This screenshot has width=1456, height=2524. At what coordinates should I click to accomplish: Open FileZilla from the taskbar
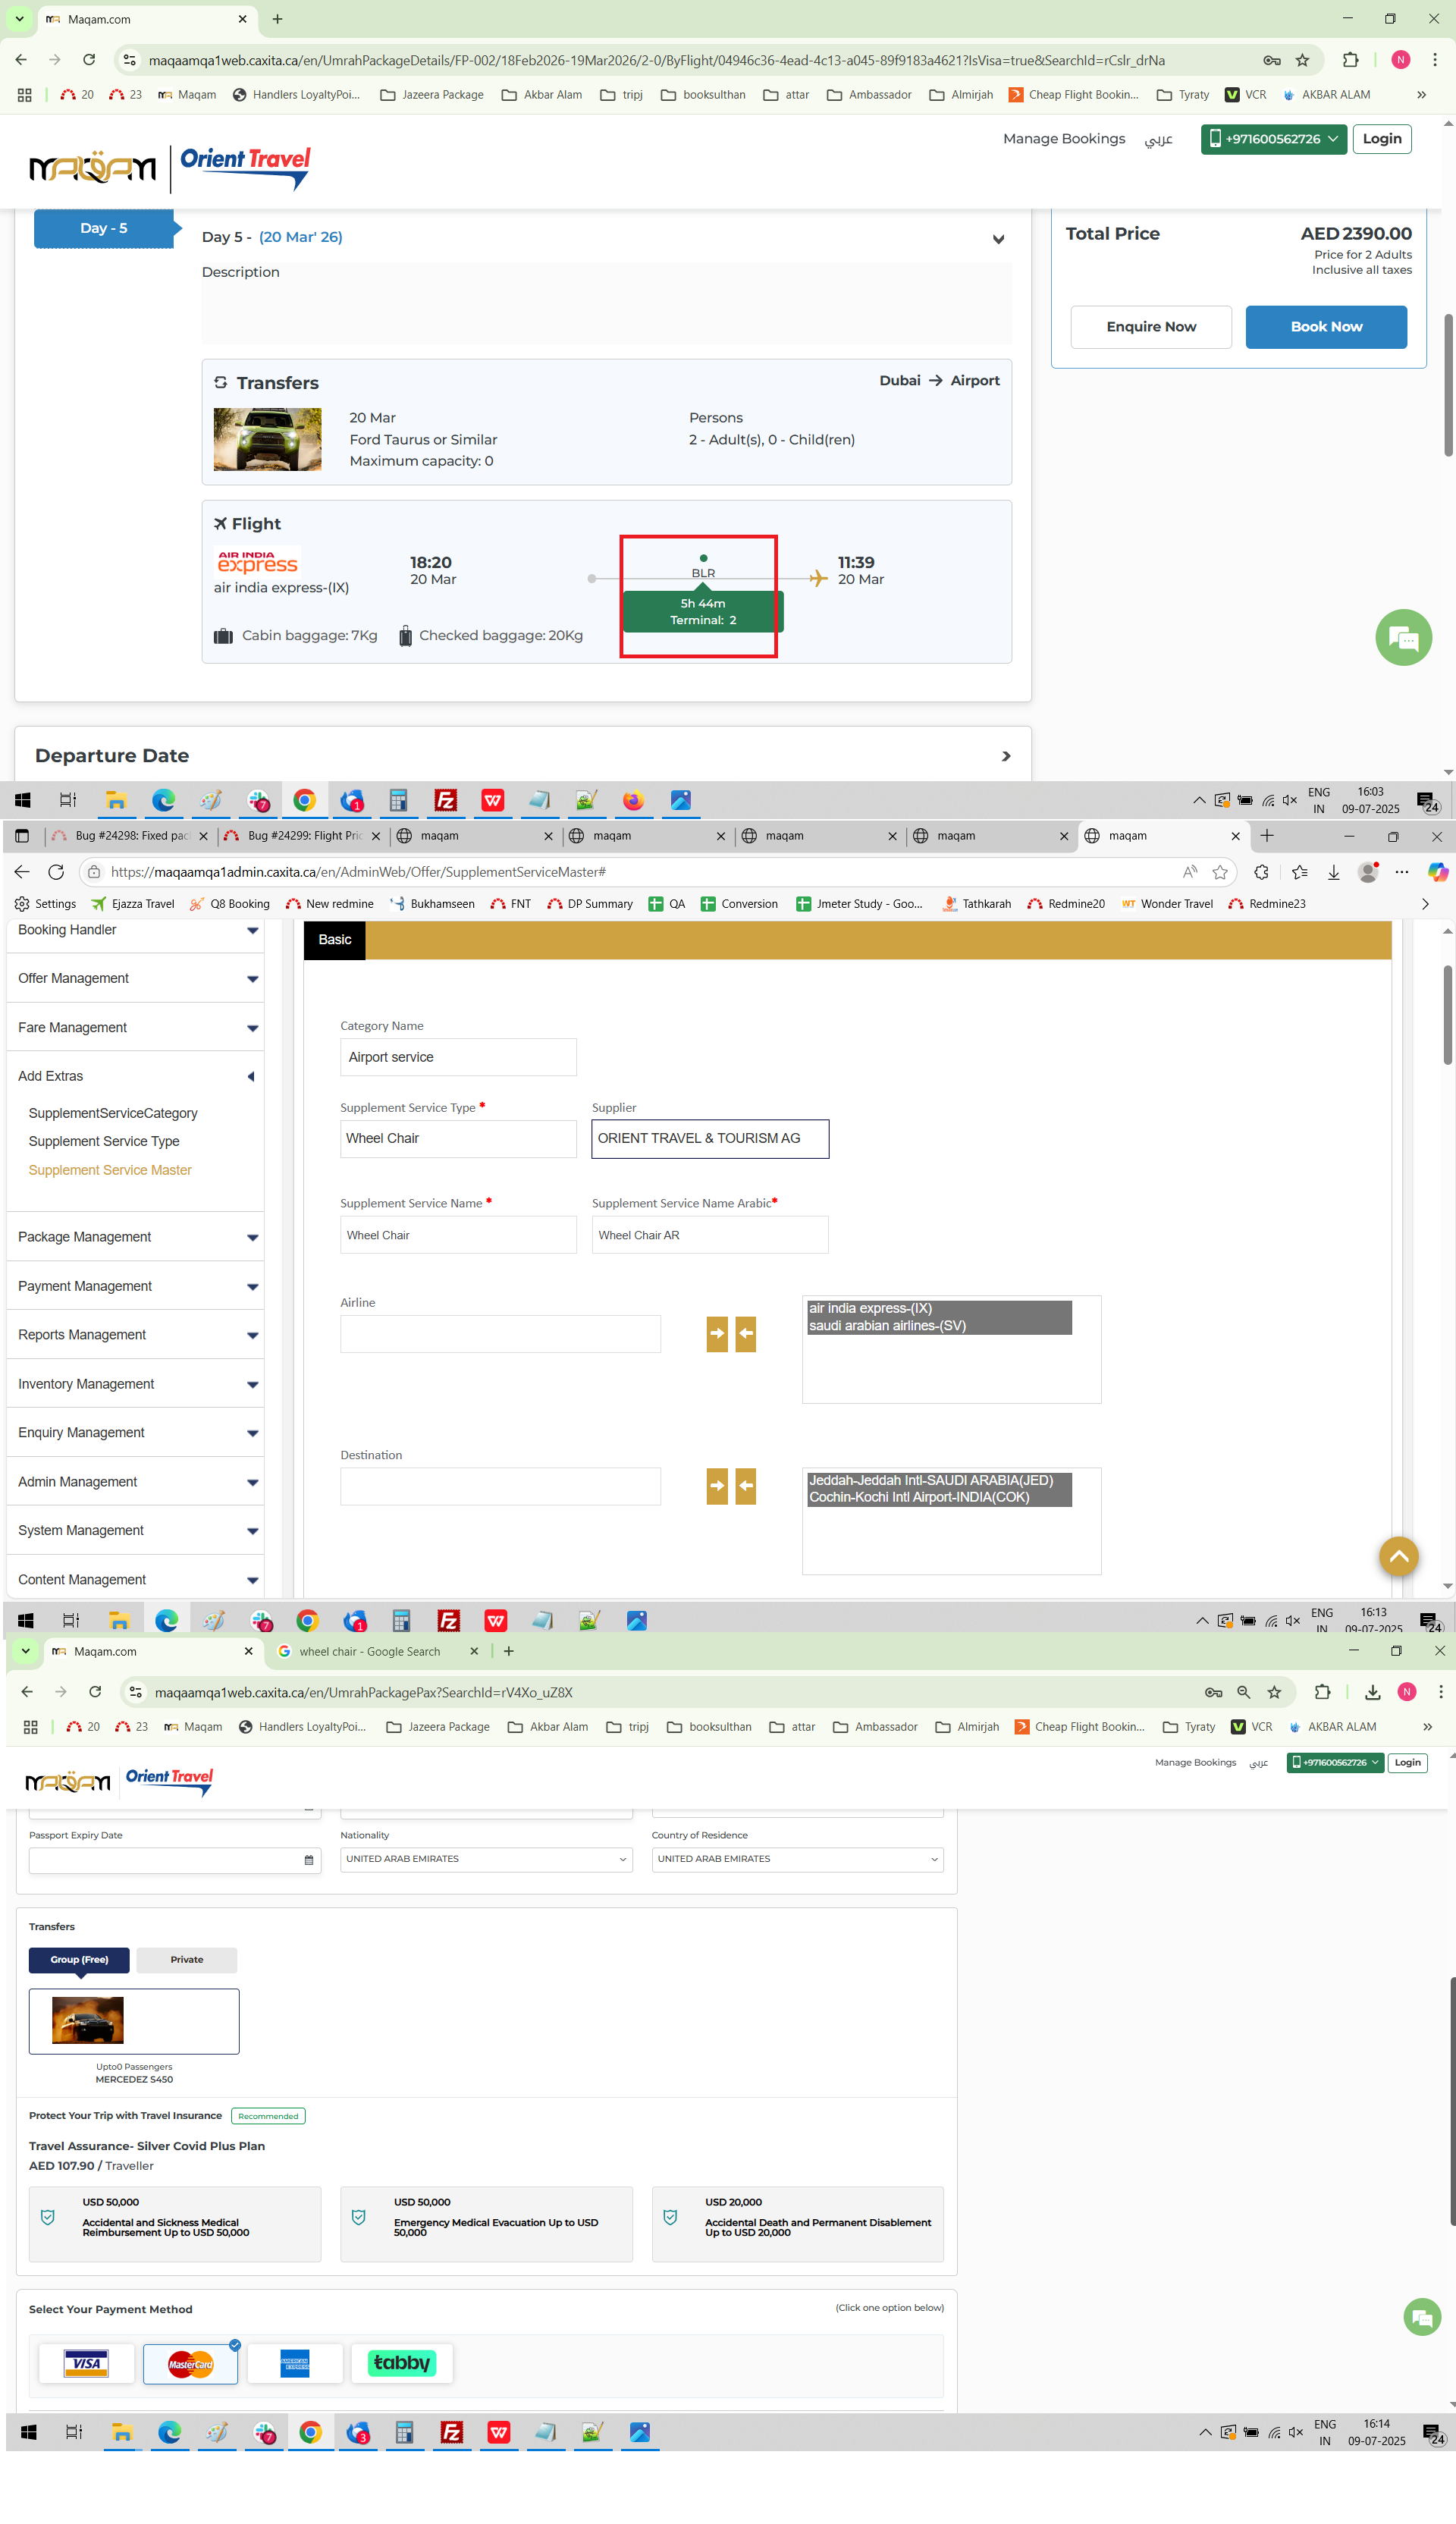[x=446, y=800]
